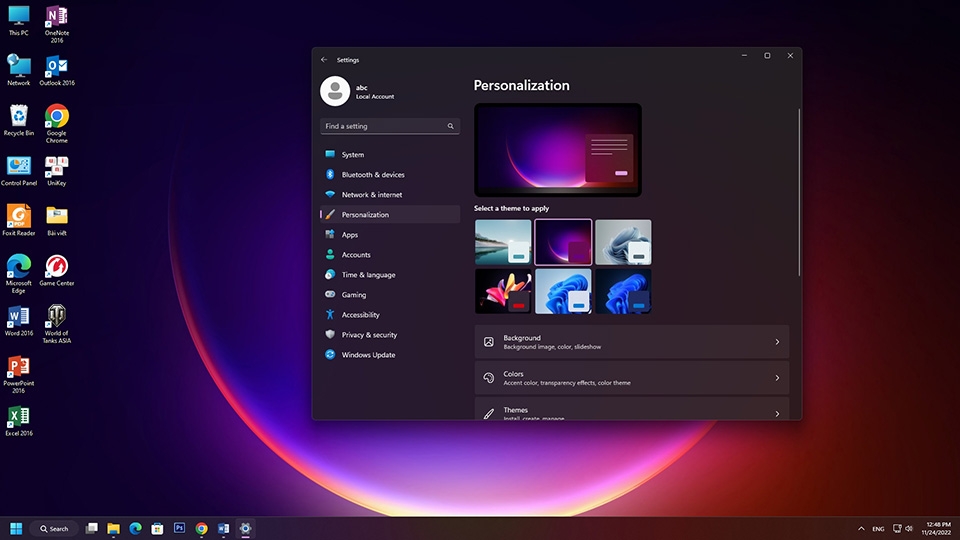Select World of Tanks ASIA icon
Image resolution: width=960 pixels, height=540 pixels.
56,324
